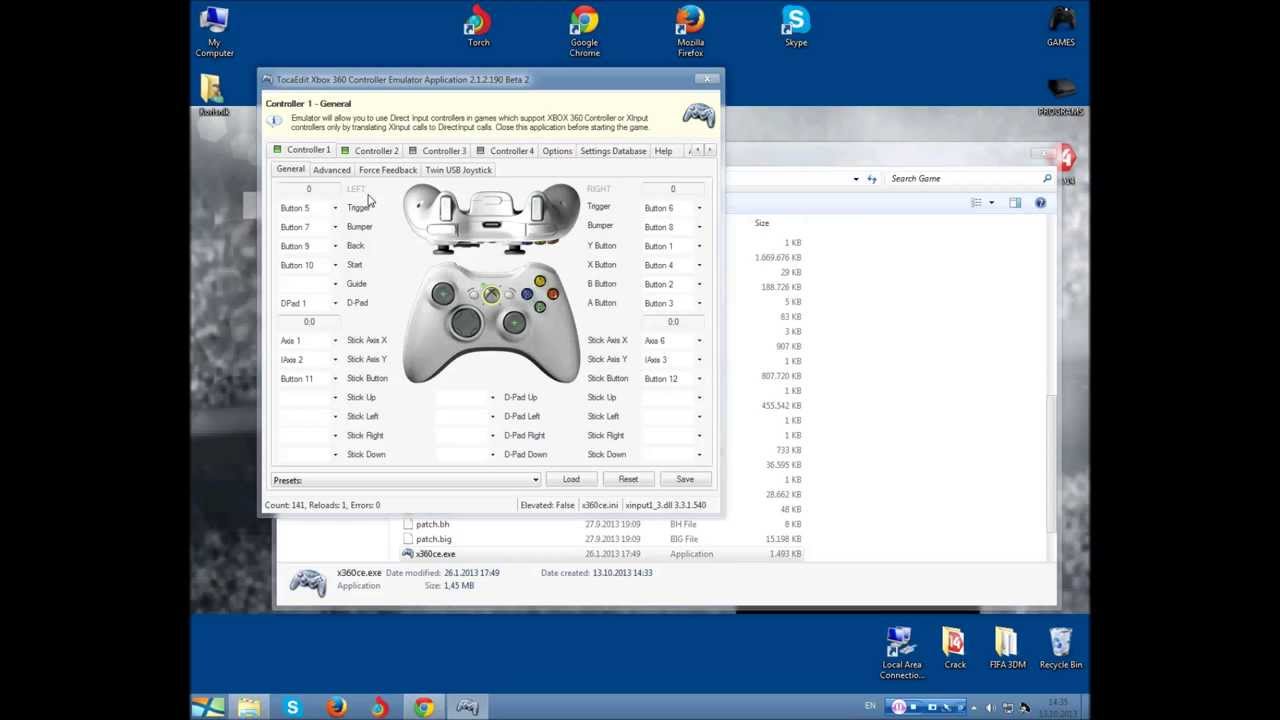This screenshot has height=720, width=1280.
Task: Switch to Controller 2 tab
Action: point(370,151)
